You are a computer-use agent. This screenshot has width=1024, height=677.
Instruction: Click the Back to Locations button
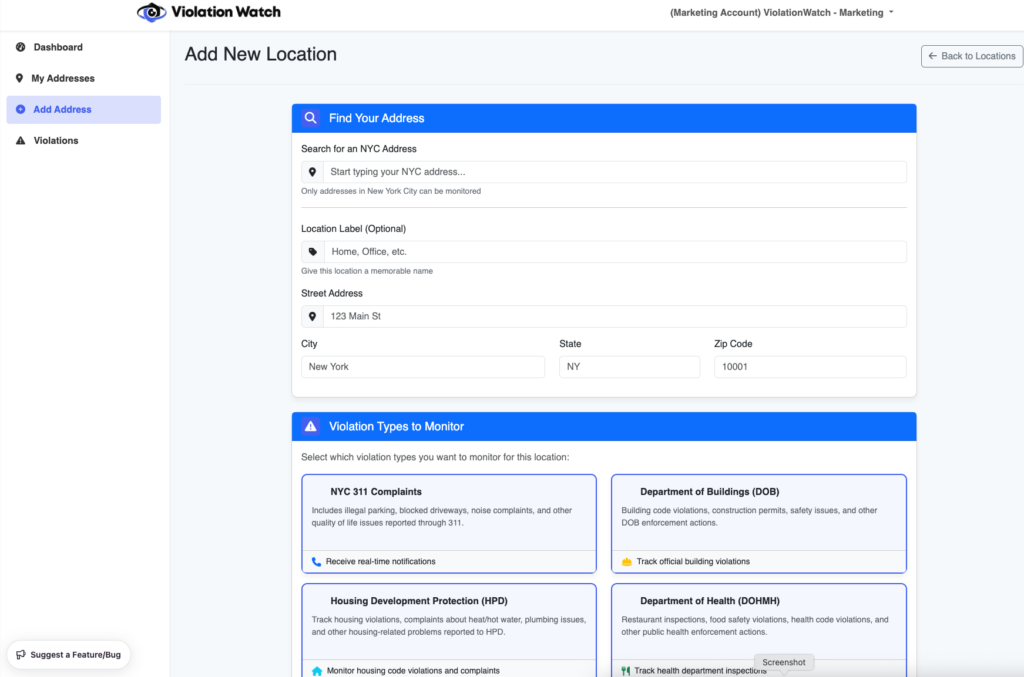(x=971, y=56)
